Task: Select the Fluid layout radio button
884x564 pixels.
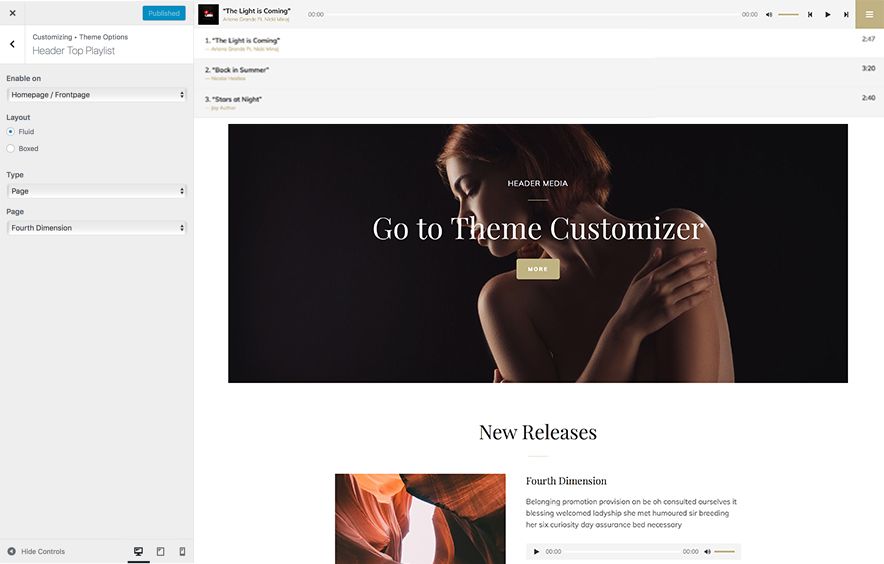Action: [11, 132]
